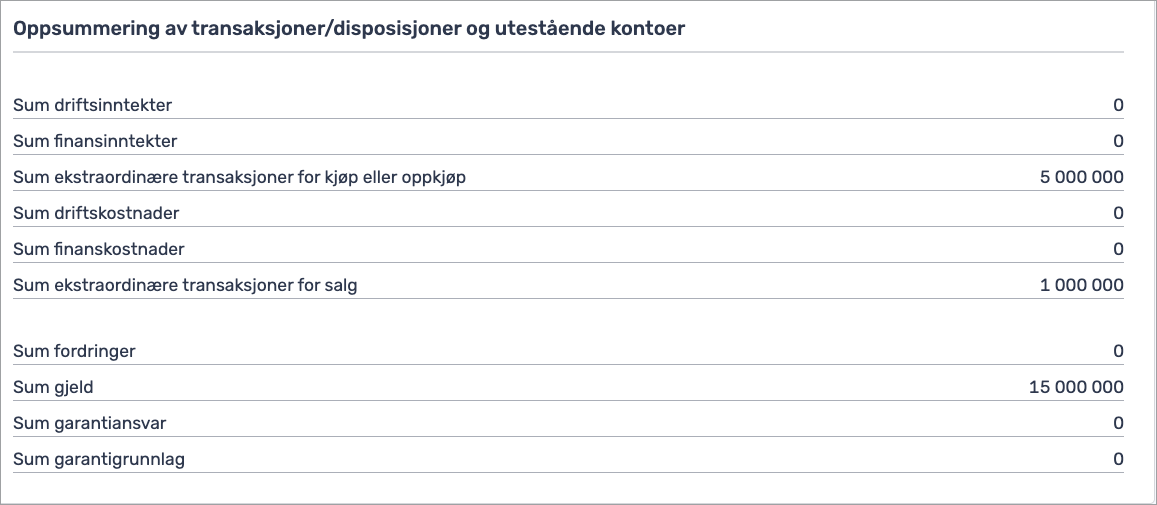
Task: Click the 15 000 000 debt value
Action: (x=1076, y=387)
